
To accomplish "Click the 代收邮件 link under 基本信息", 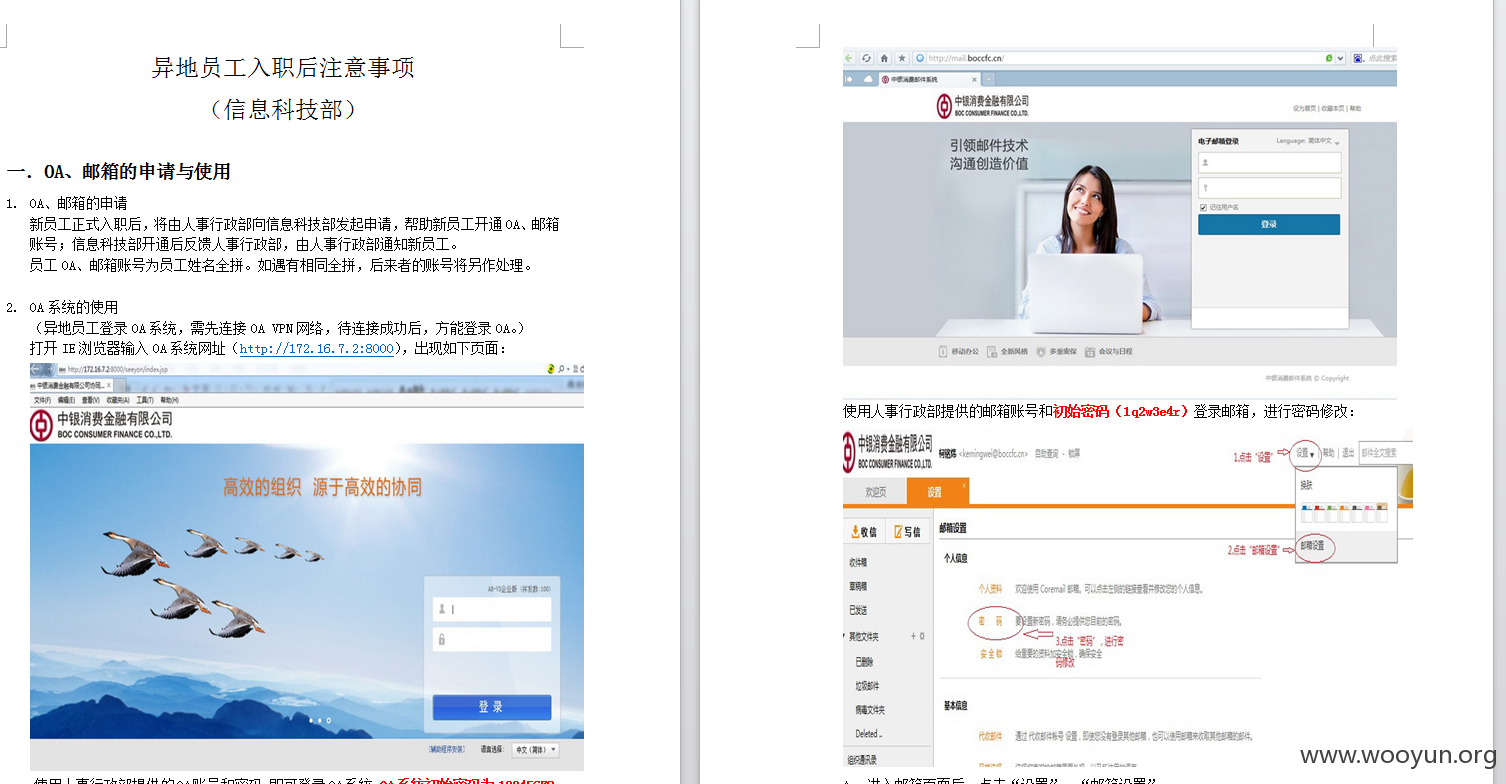I will [x=990, y=735].
